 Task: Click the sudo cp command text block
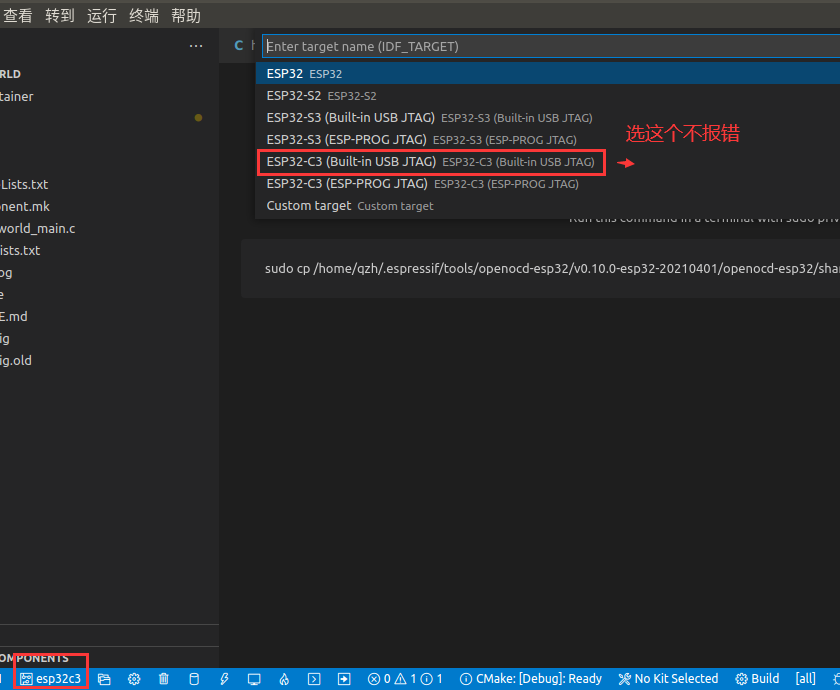click(x=541, y=268)
